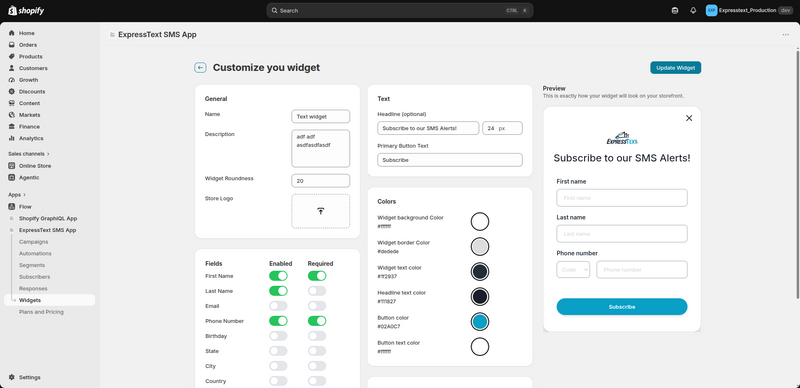
Task: Enable the Birthday field toggle
Action: [x=278, y=336]
